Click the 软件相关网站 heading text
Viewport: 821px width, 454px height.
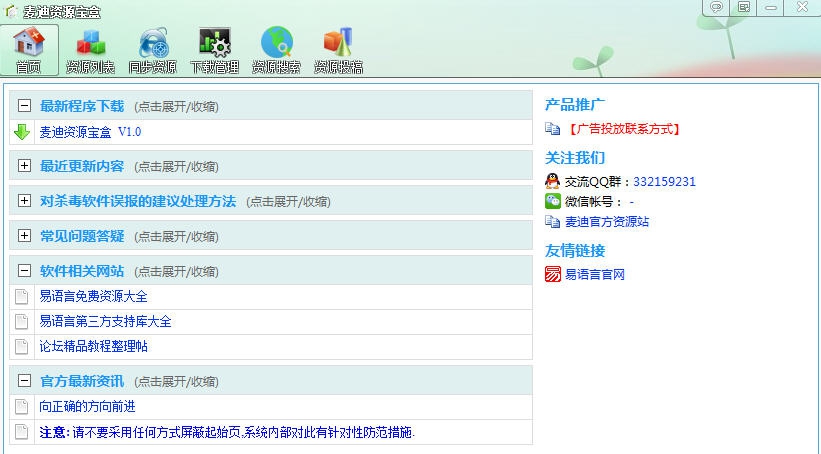[x=82, y=271]
